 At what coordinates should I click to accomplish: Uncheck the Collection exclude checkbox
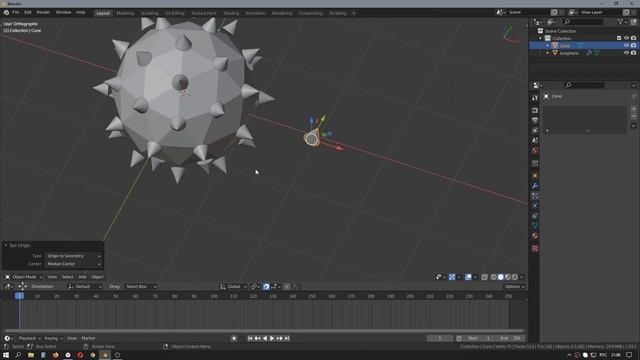click(x=619, y=38)
